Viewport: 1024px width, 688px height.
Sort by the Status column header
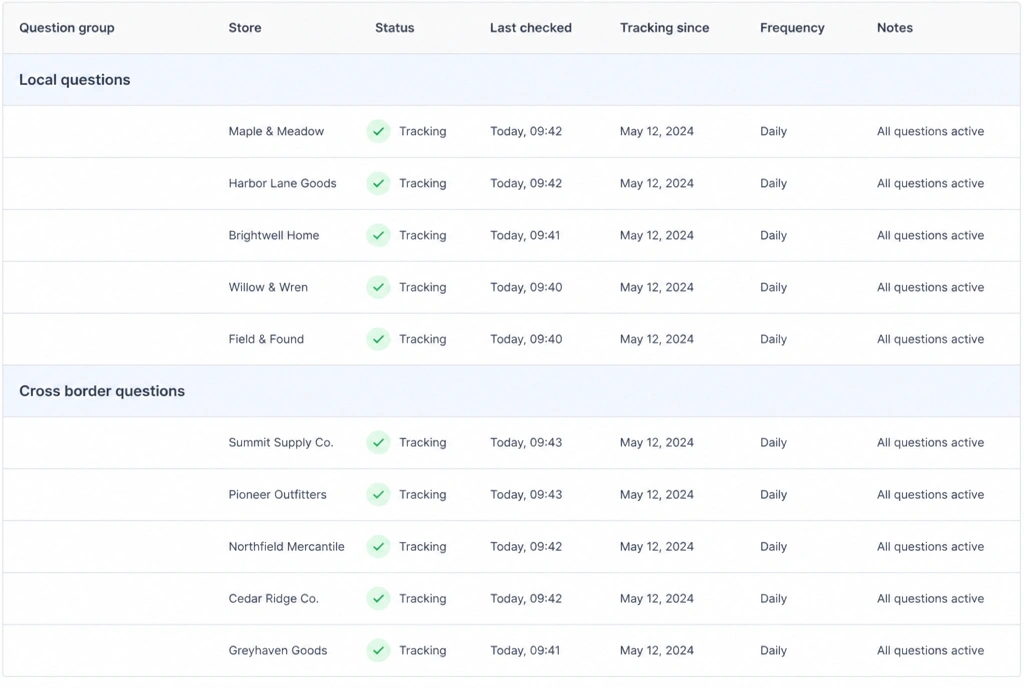click(394, 28)
